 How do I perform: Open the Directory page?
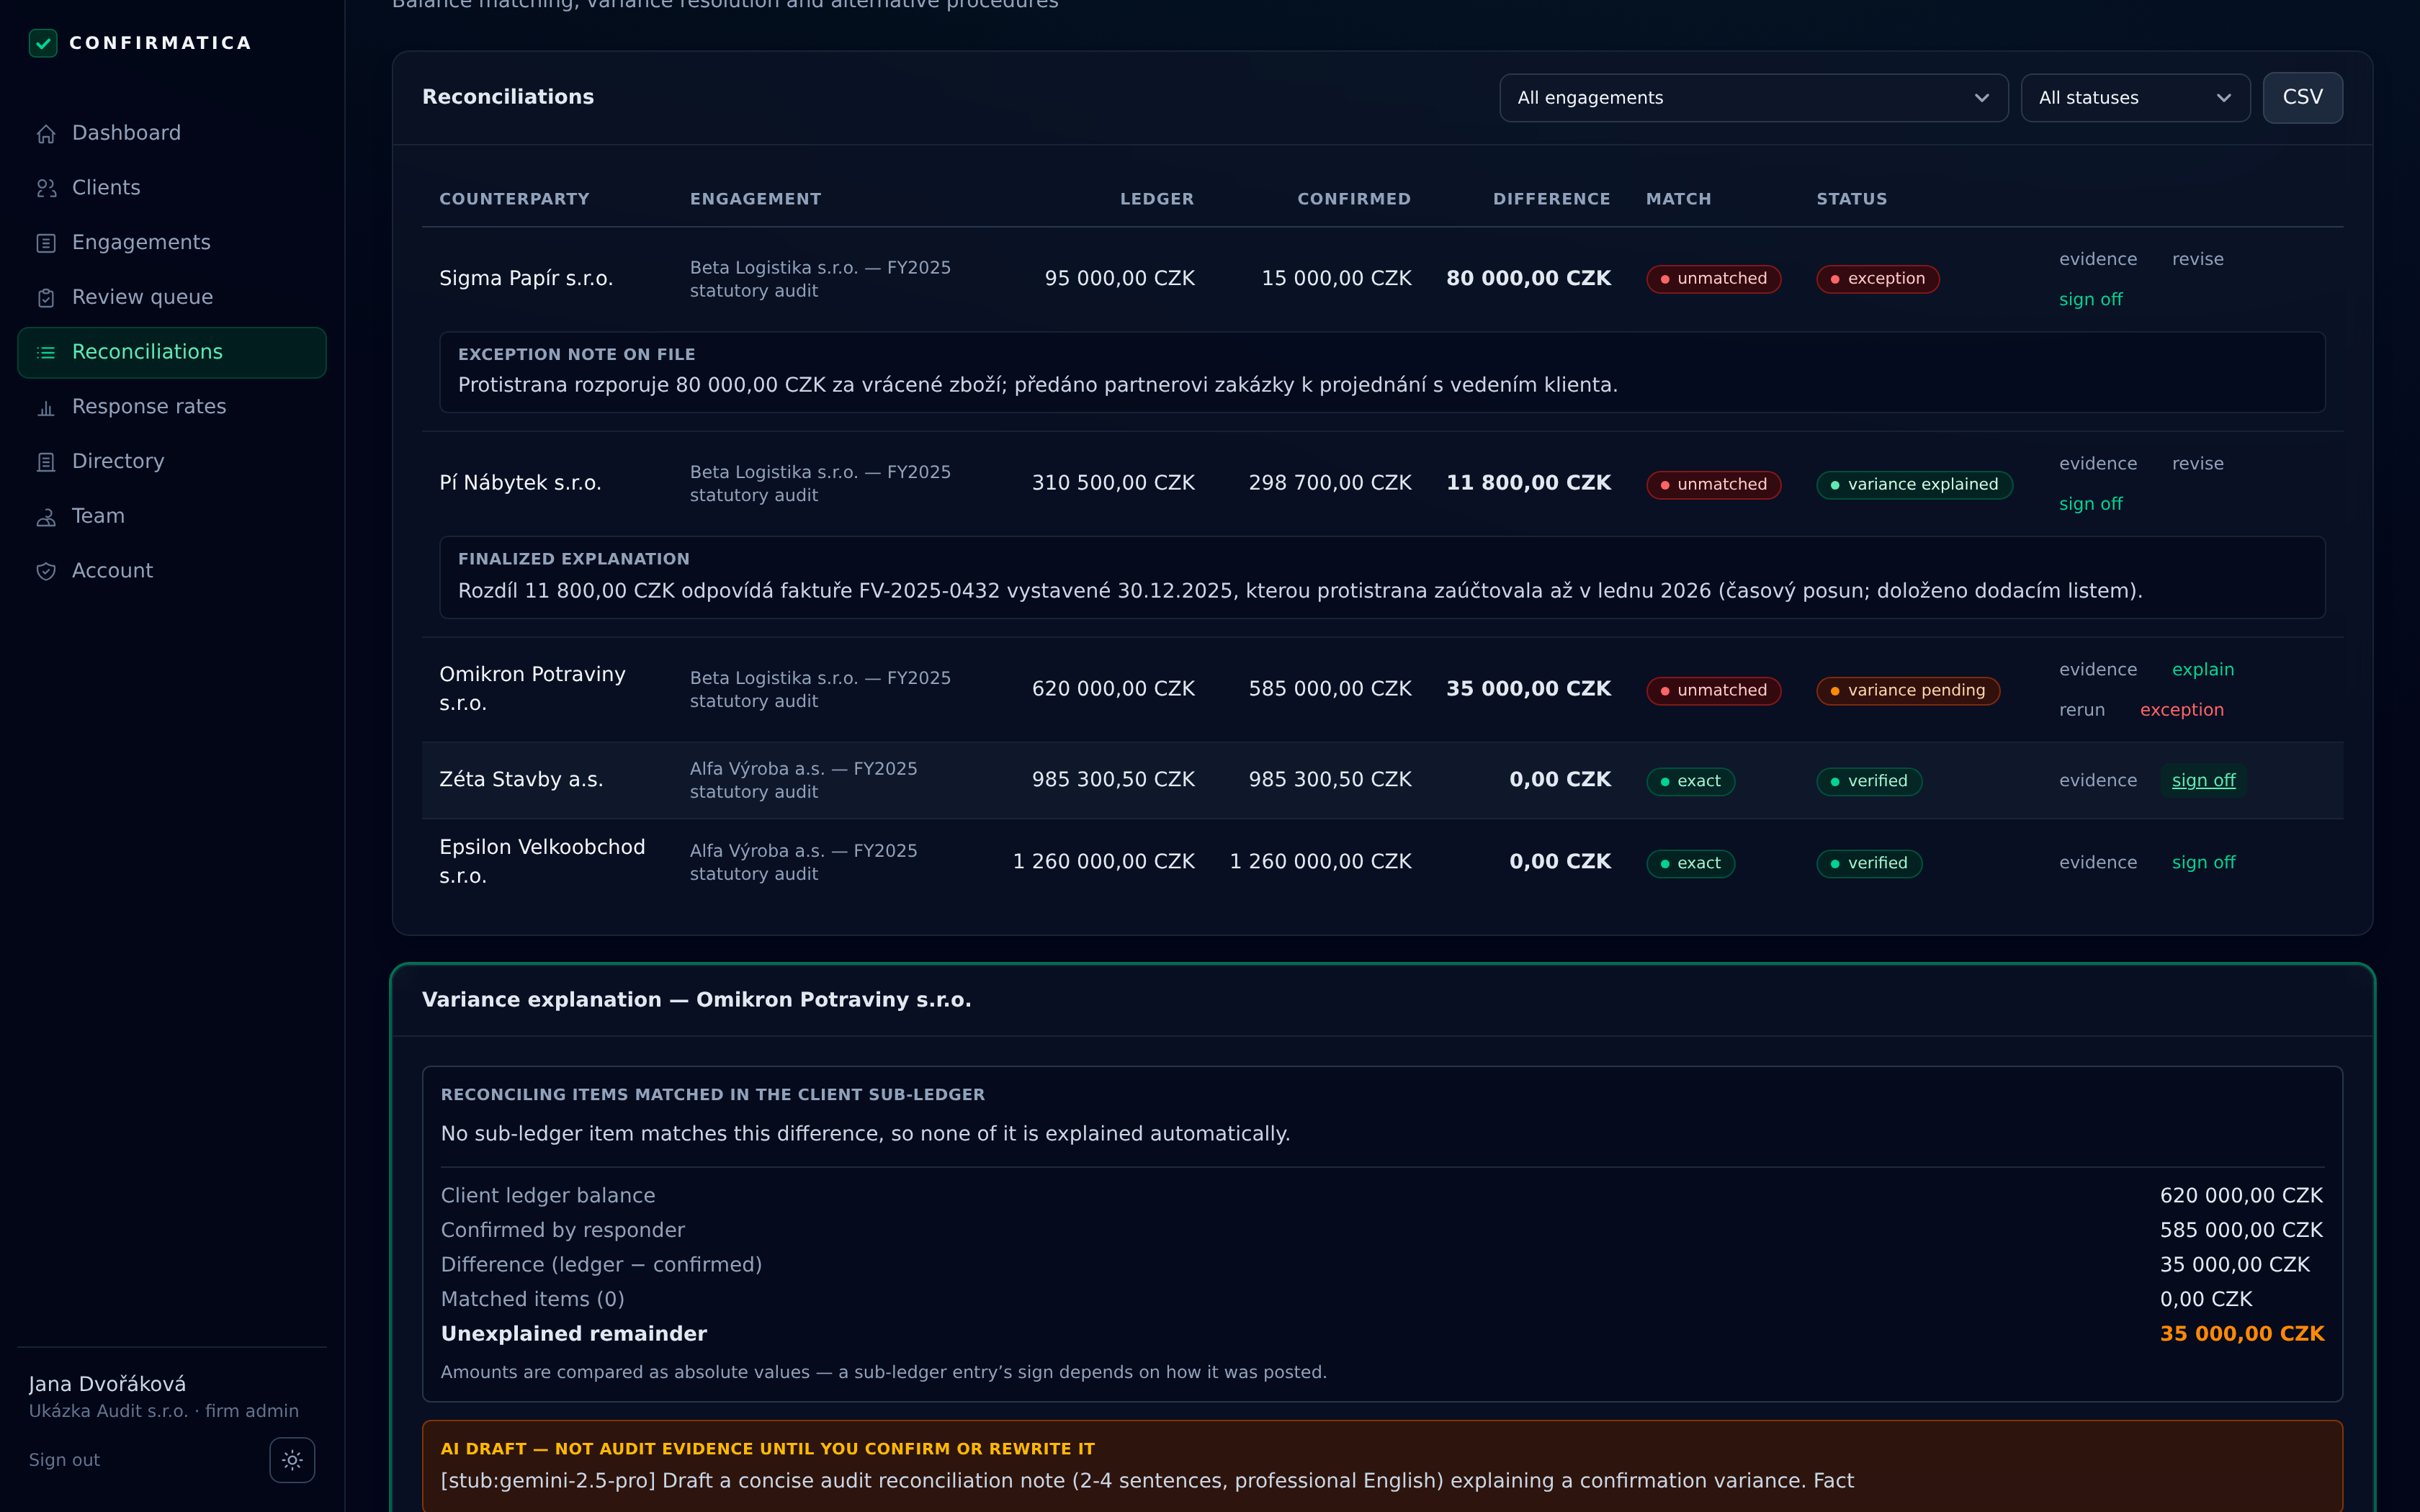point(172,461)
